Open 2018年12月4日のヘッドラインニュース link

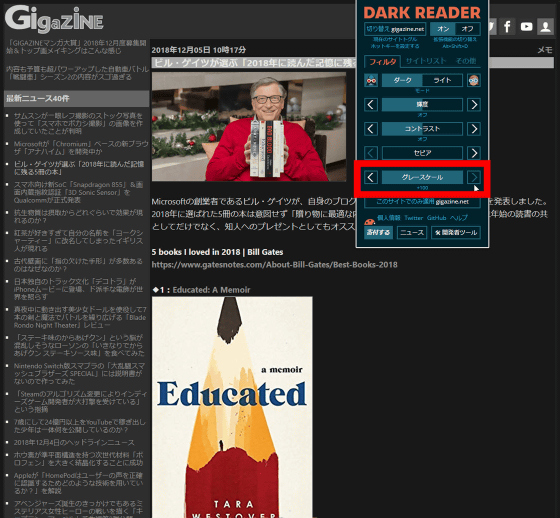pos(74,443)
